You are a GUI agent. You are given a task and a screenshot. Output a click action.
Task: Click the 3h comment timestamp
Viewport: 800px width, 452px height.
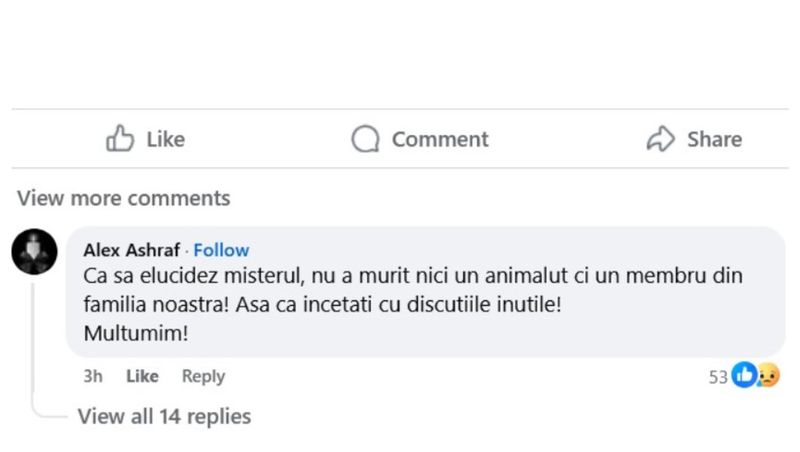92,376
